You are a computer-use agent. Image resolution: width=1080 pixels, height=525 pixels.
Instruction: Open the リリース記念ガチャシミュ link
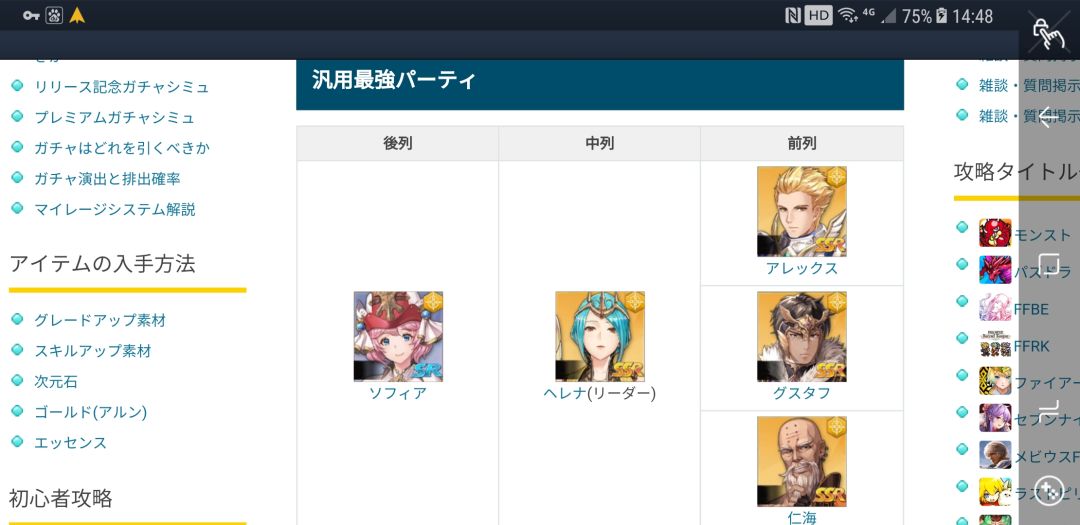coord(122,87)
